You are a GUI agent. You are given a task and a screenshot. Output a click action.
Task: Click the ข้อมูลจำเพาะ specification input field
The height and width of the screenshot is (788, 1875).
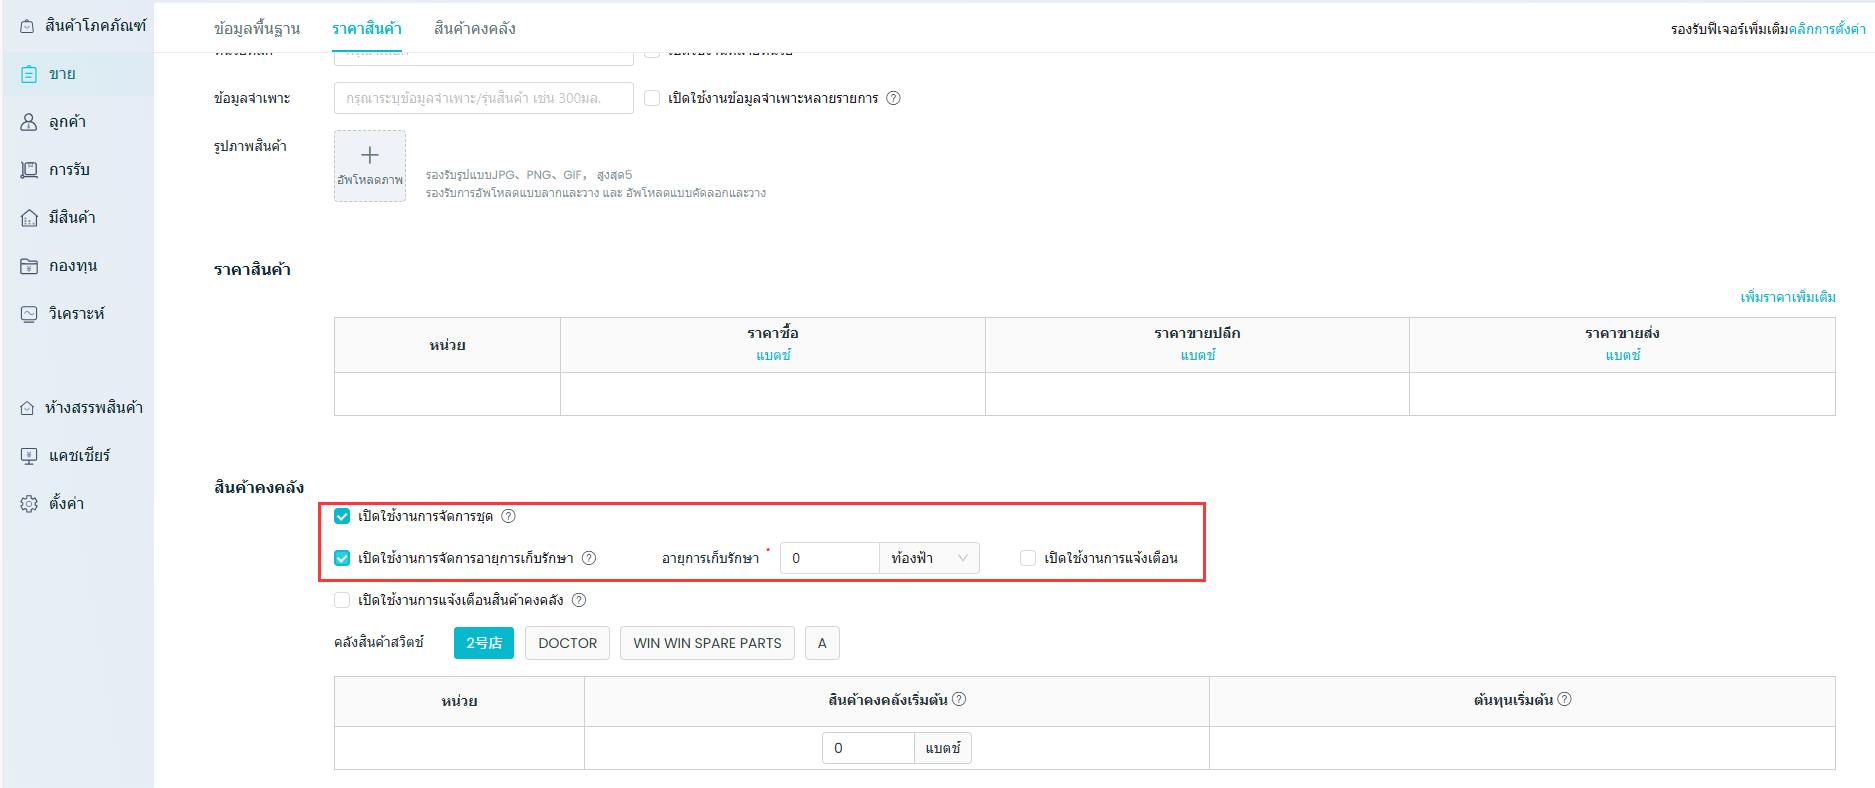(483, 98)
